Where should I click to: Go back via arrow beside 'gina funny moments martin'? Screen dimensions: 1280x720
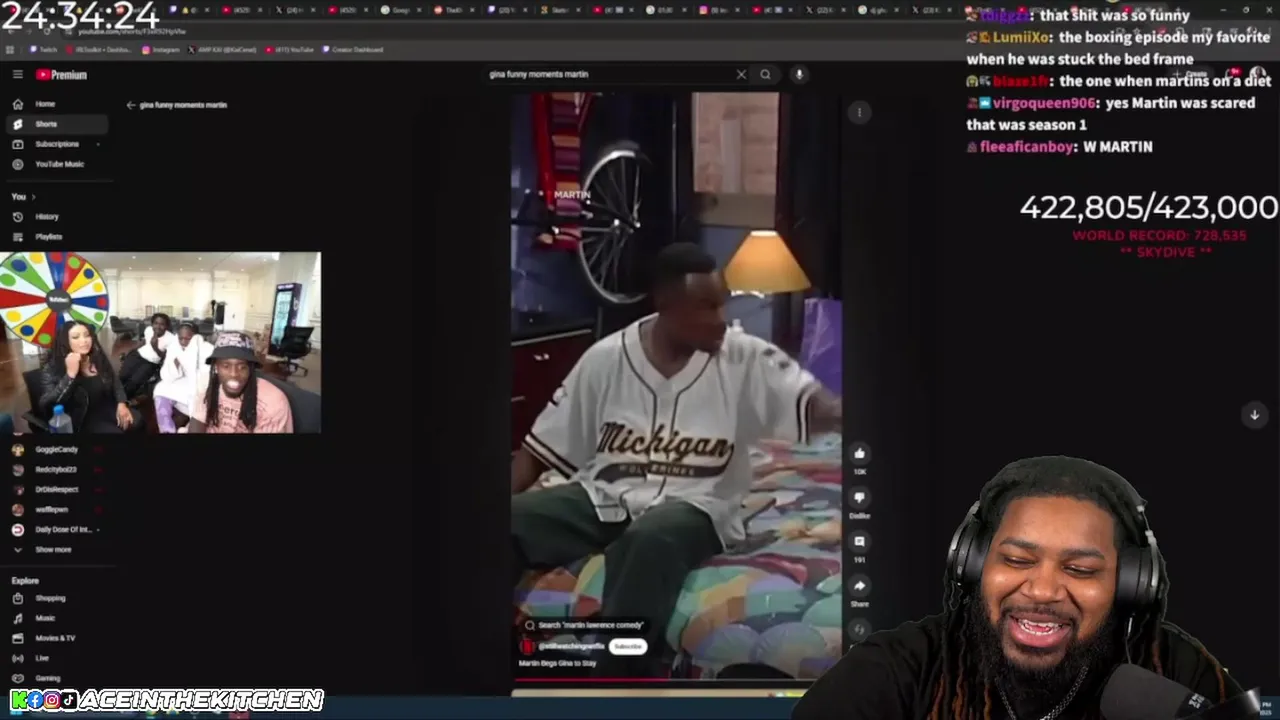coord(131,105)
